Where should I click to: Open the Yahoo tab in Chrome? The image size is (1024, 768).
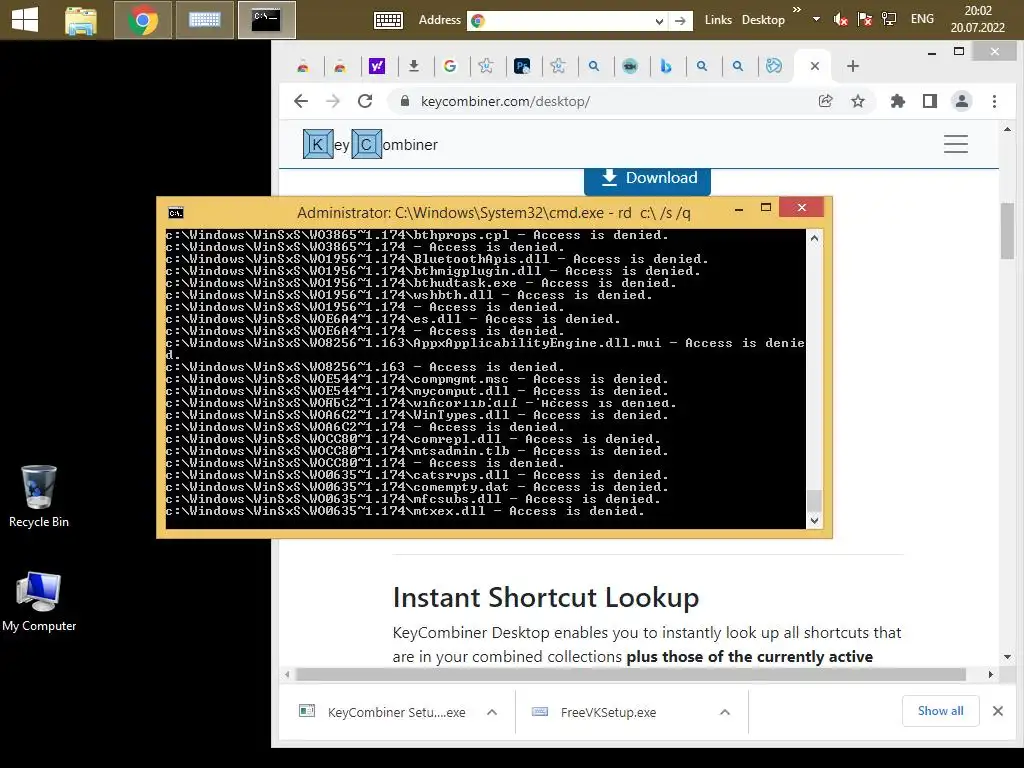click(x=377, y=66)
